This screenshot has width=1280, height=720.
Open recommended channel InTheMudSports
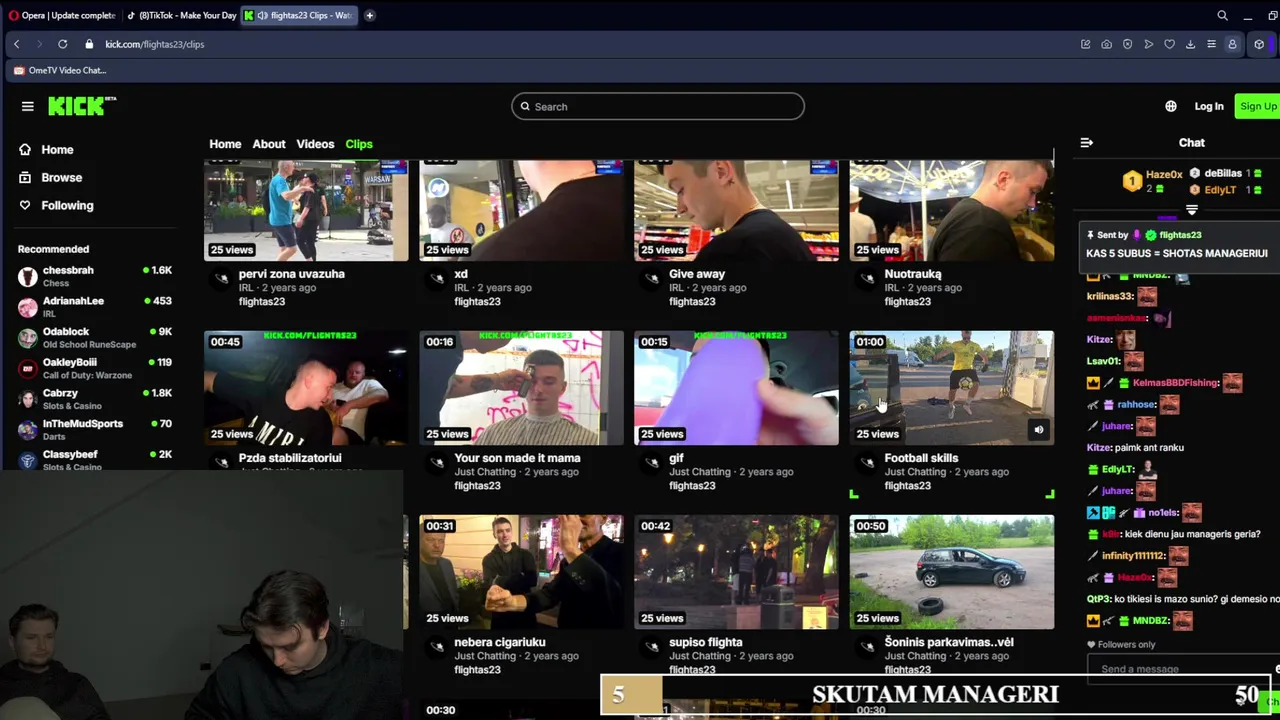[95, 429]
